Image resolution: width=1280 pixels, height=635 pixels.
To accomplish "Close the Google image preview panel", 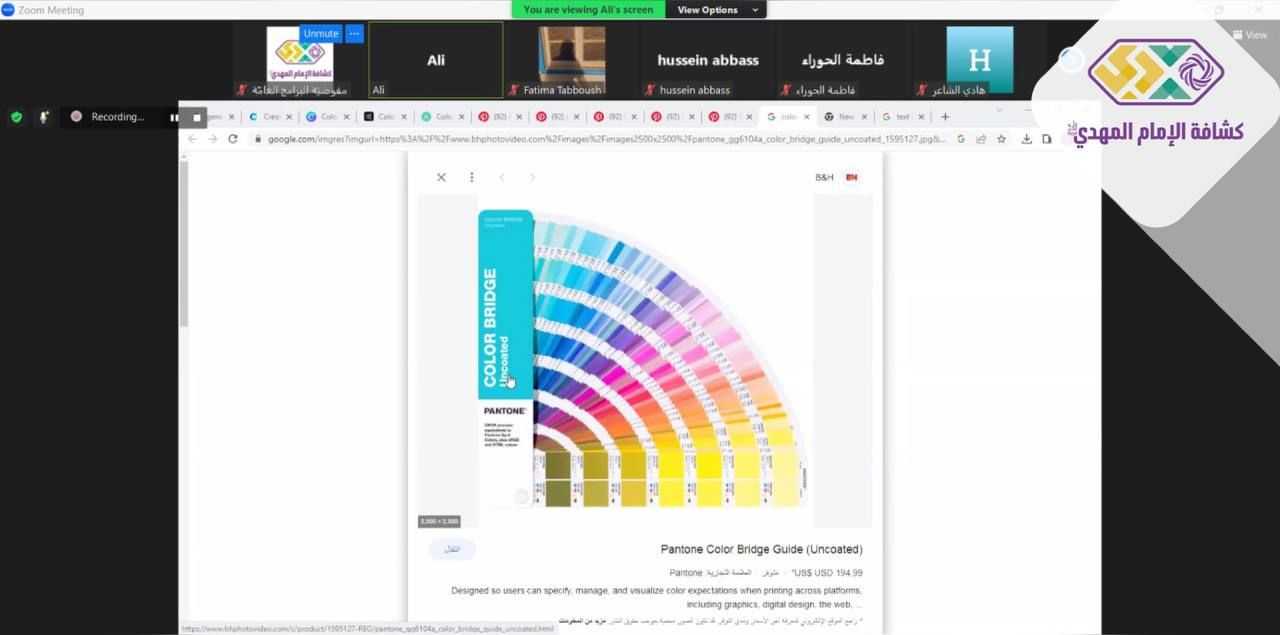I will click(x=441, y=177).
